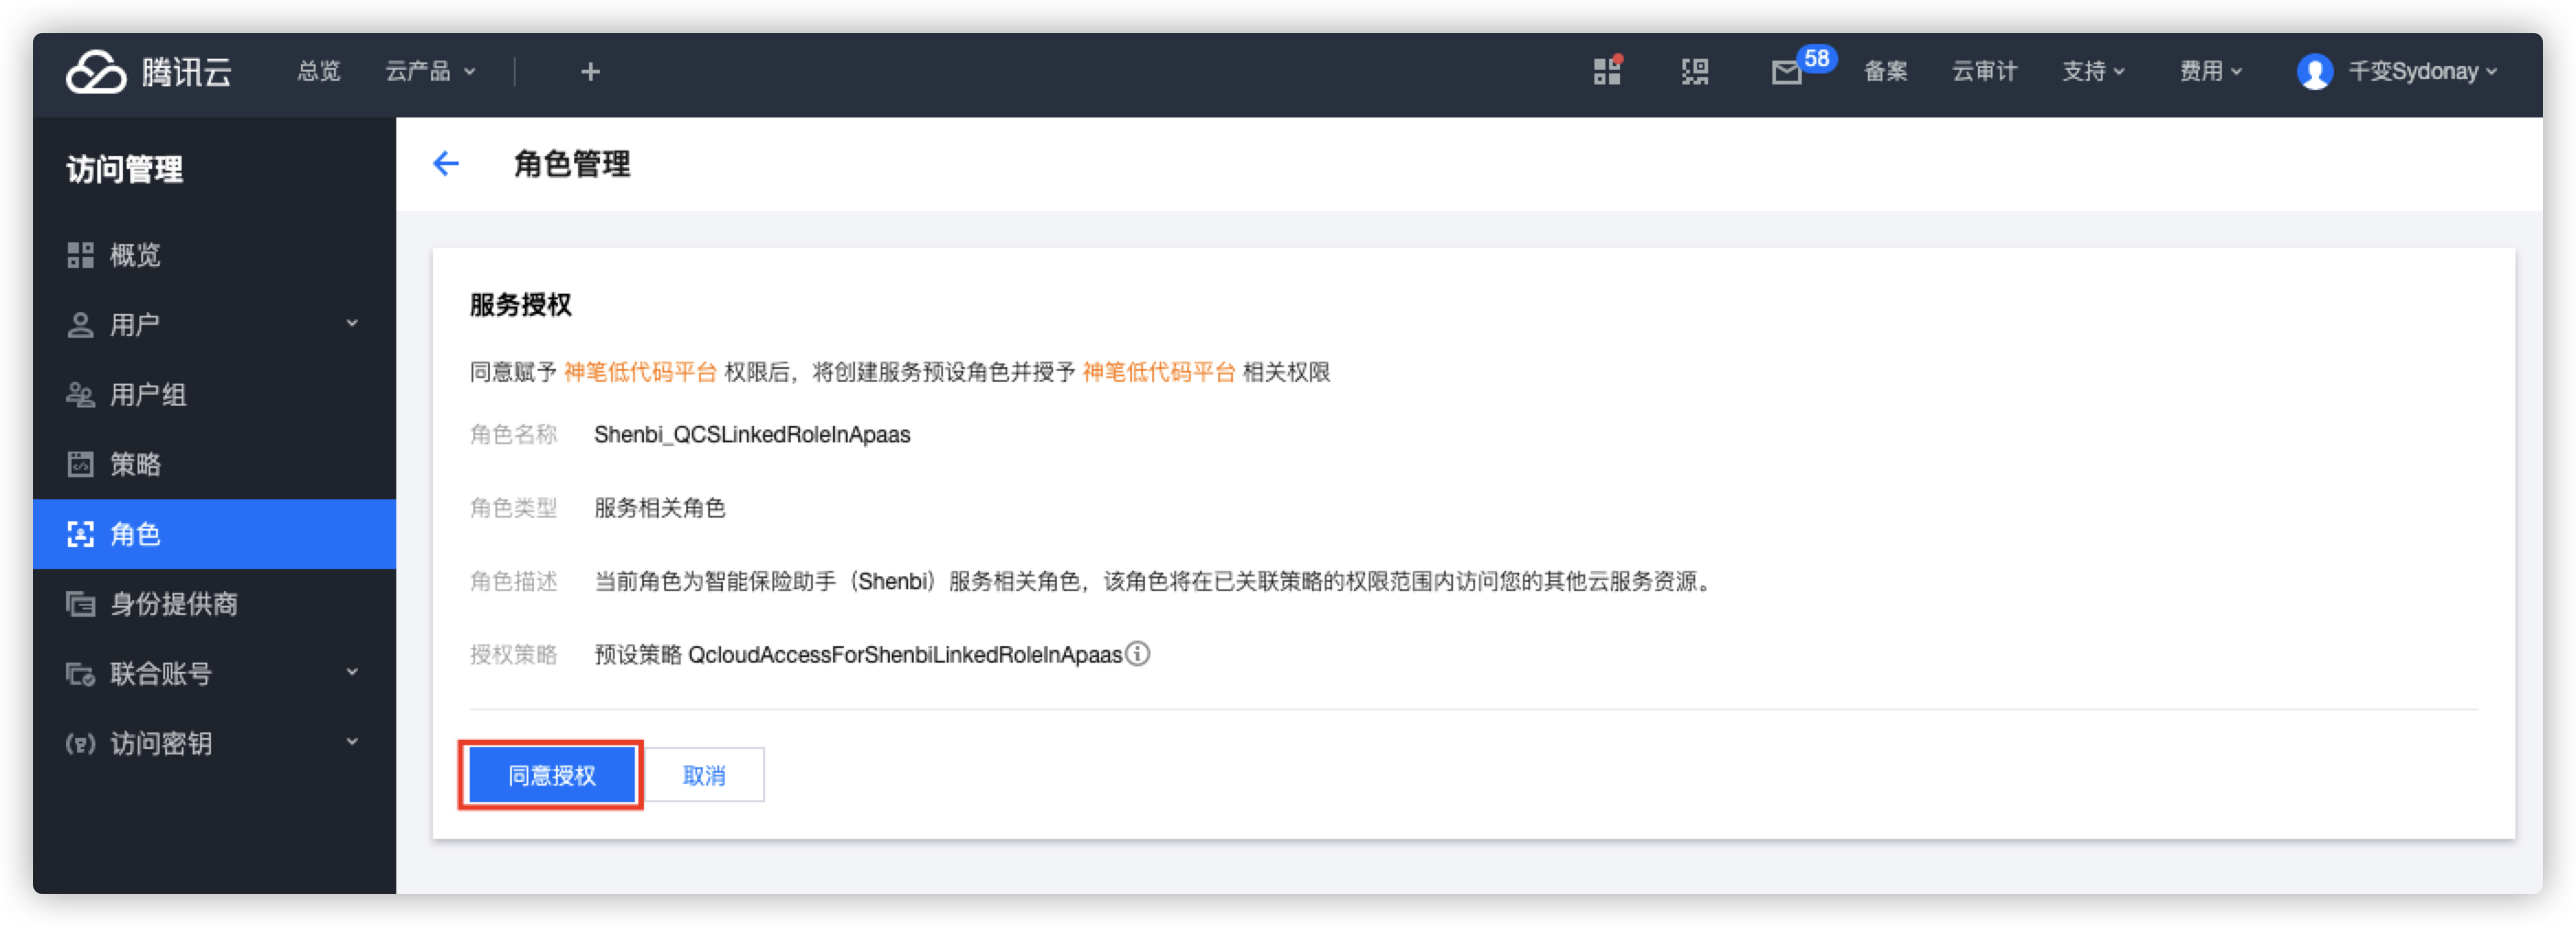Click the 身份提供商 icon
The width and height of the screenshot is (2576, 927).
pyautogui.click(x=80, y=604)
